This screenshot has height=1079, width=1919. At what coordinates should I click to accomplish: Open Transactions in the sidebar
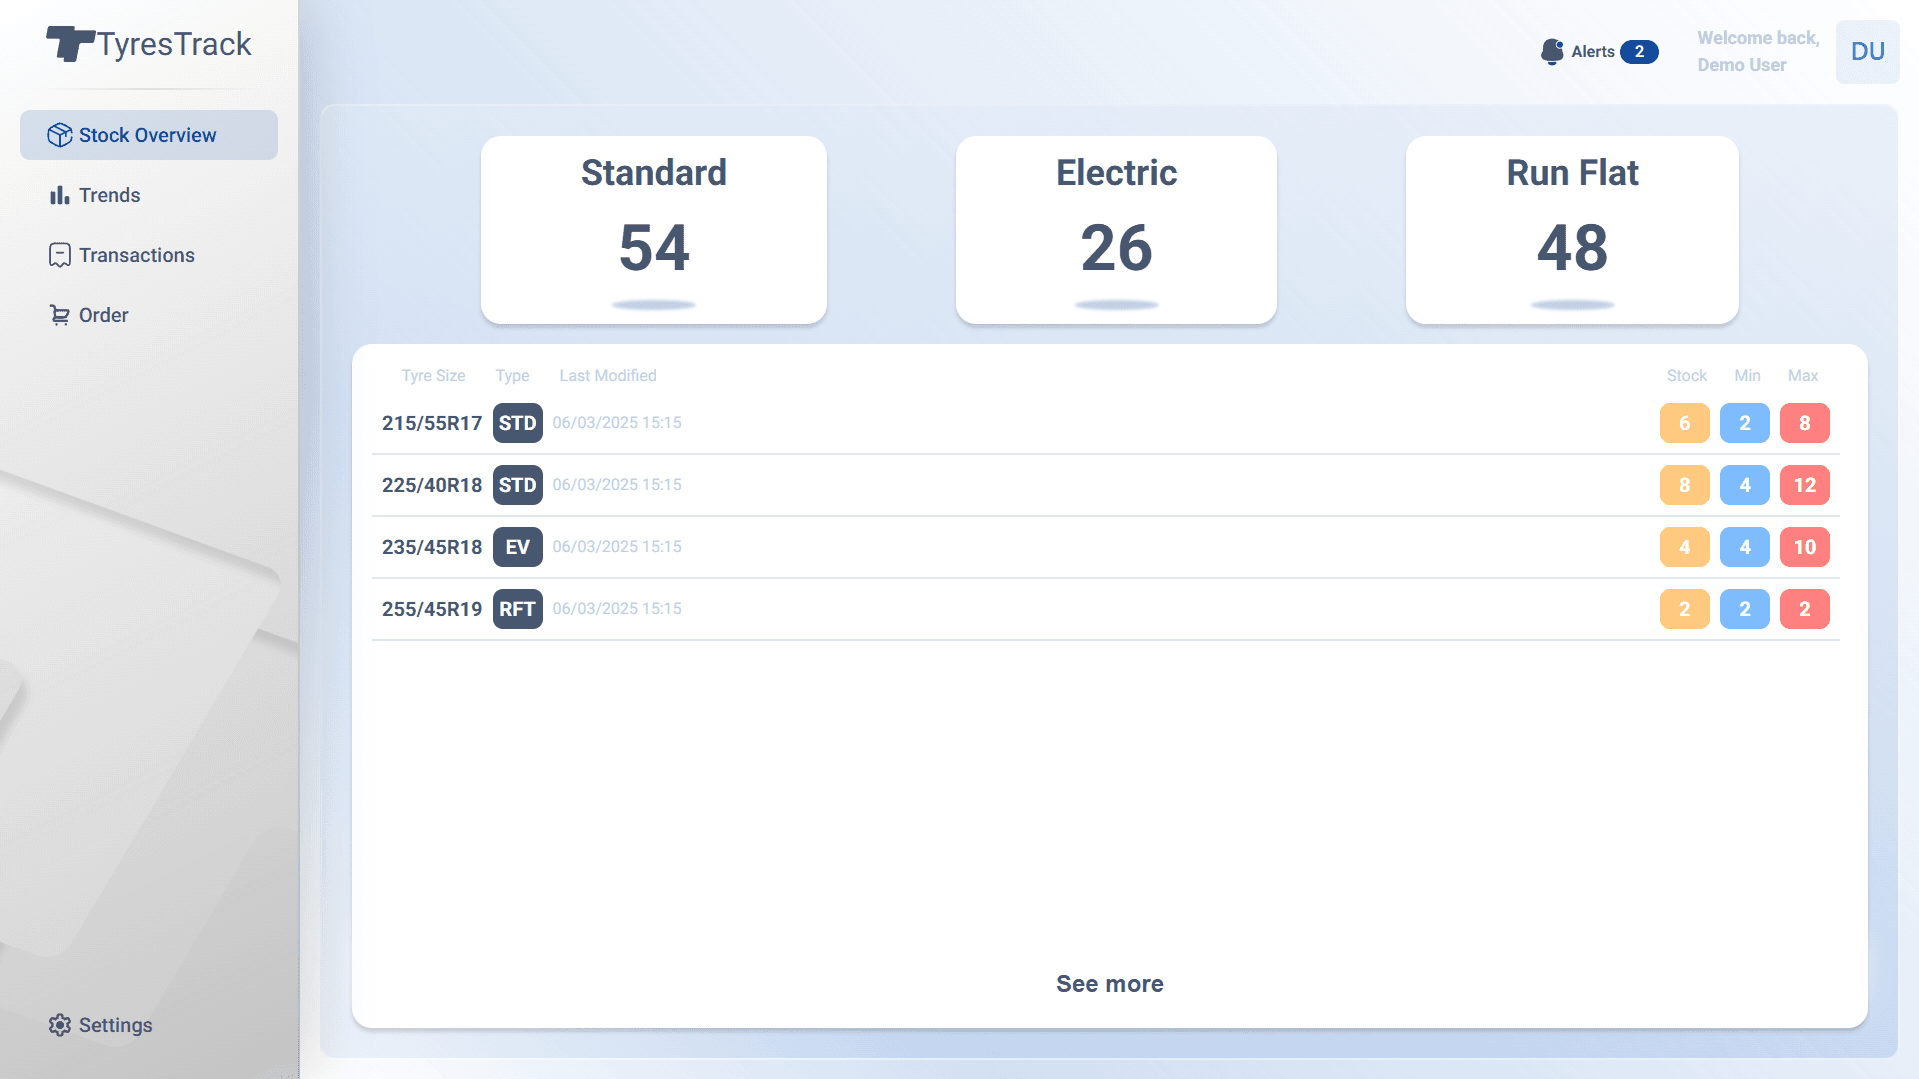pyautogui.click(x=149, y=255)
